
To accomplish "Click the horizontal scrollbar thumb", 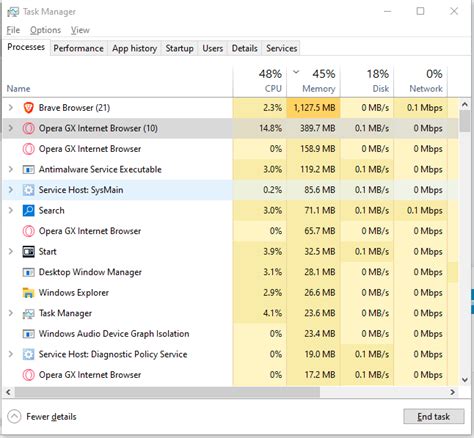I will pos(167,392).
